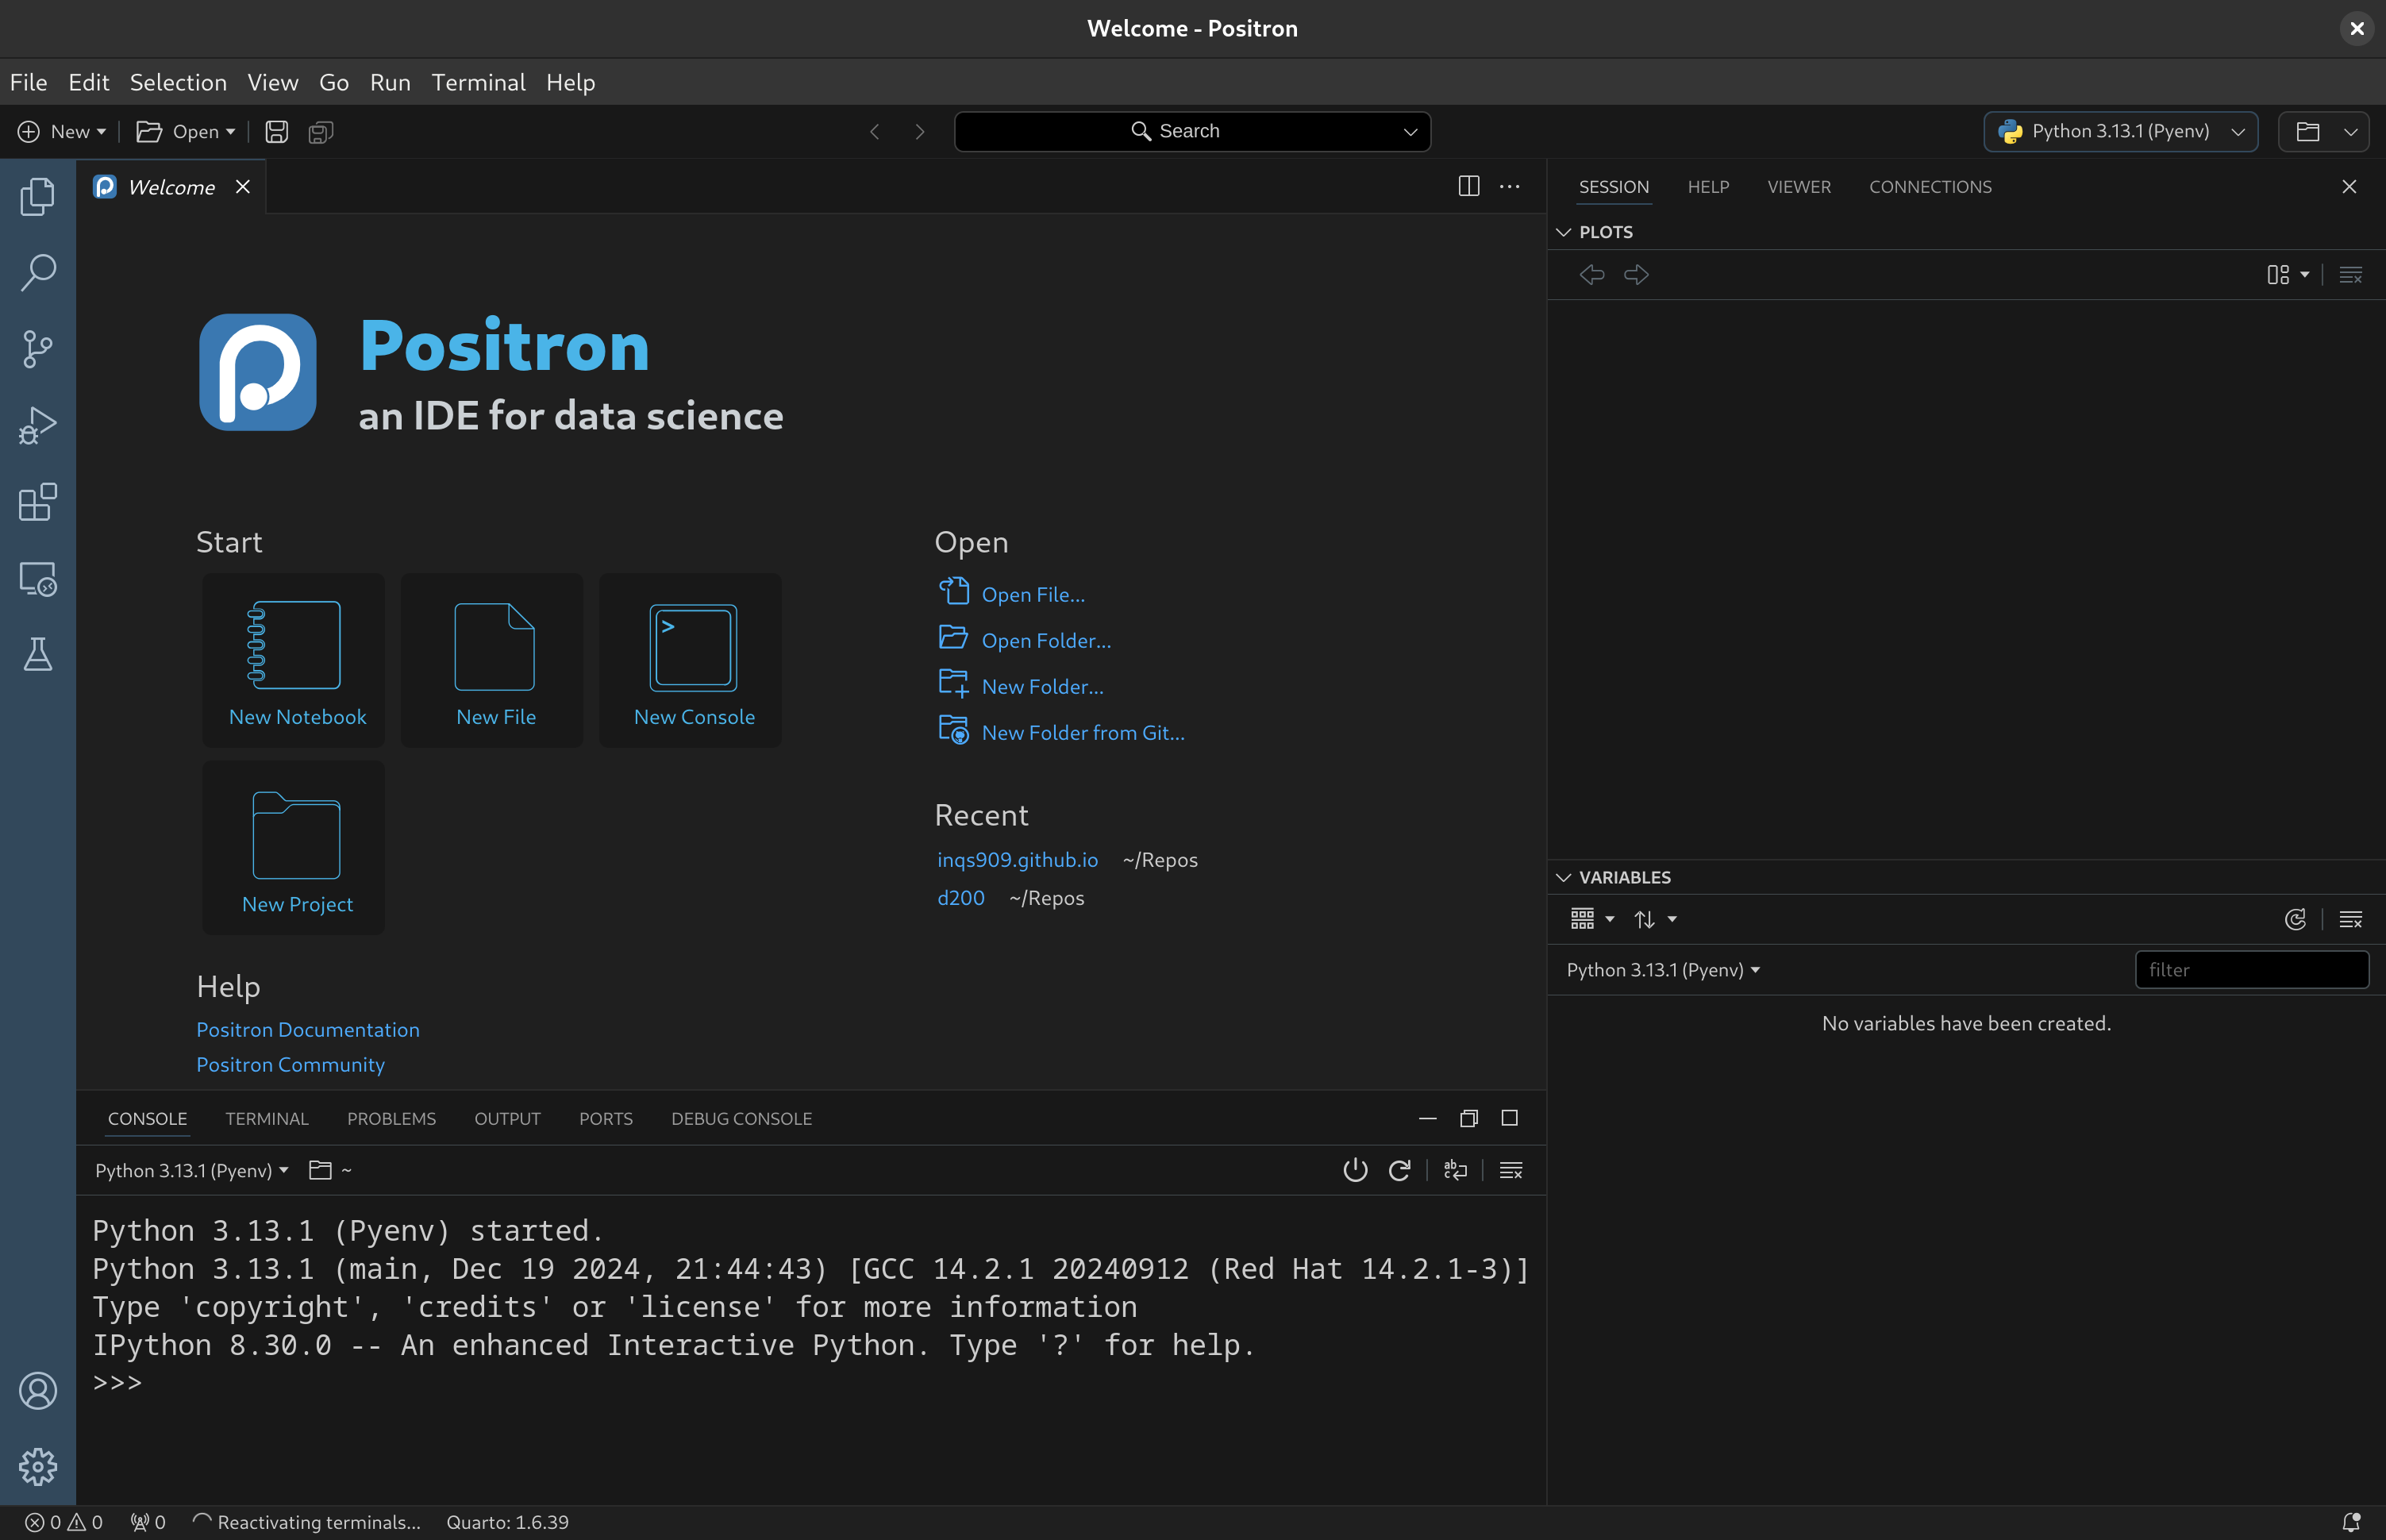Clear the console output
Screen dimensions: 2386x1540
(x=1511, y=1169)
